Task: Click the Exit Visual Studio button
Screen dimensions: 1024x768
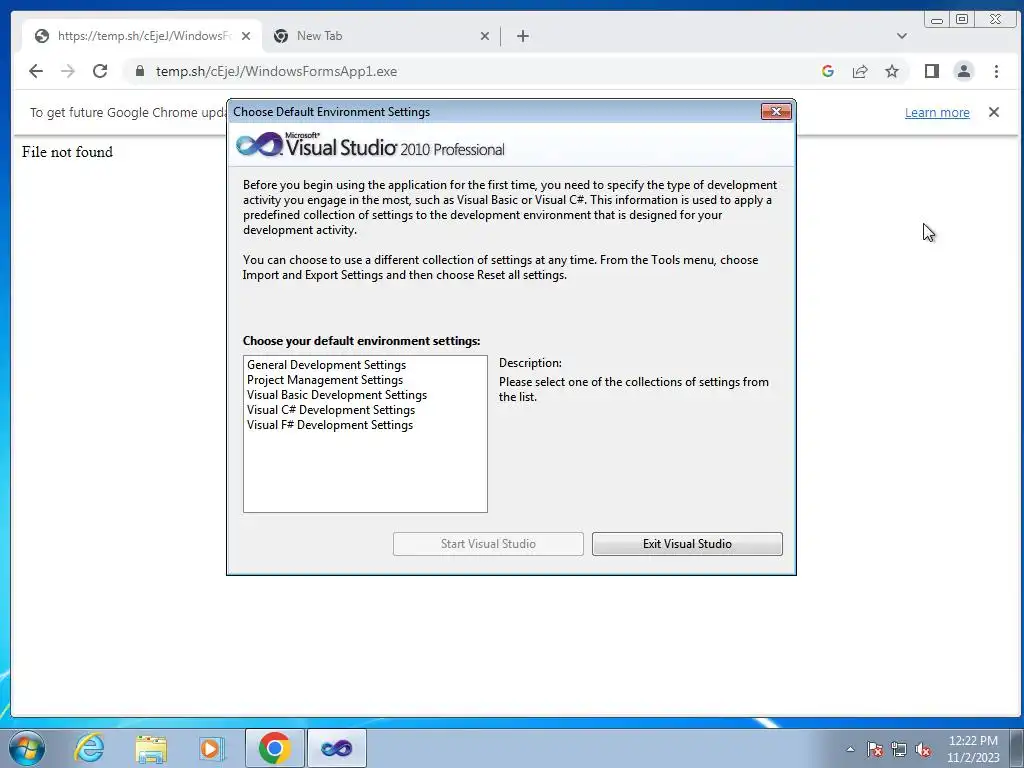Action: coord(687,544)
